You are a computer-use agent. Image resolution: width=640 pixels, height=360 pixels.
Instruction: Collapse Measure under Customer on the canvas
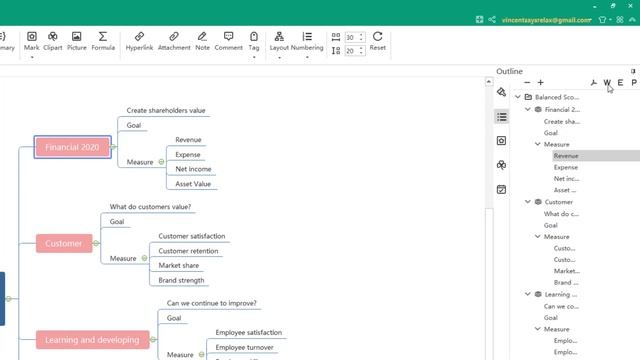144,258
